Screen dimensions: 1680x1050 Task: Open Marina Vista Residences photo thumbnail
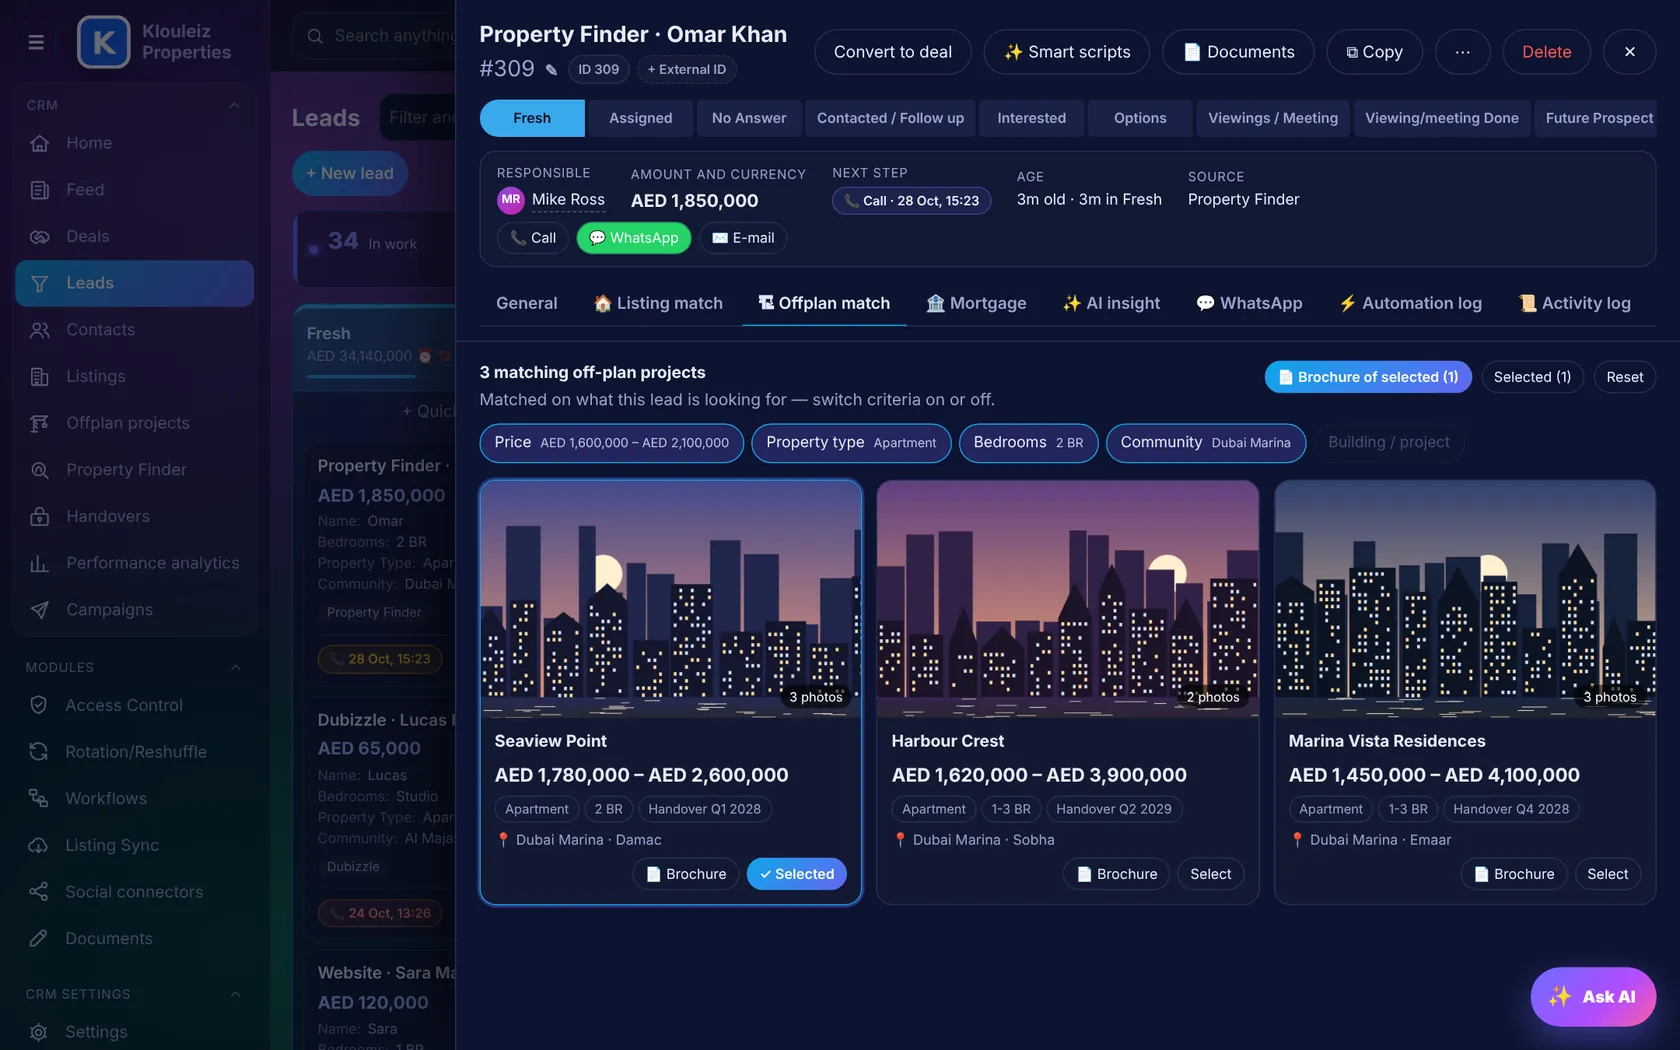click(x=1465, y=598)
